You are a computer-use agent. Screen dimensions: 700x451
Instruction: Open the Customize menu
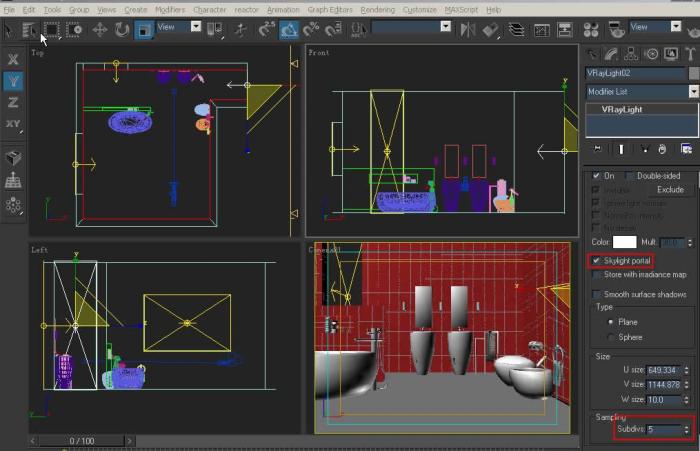pos(420,9)
